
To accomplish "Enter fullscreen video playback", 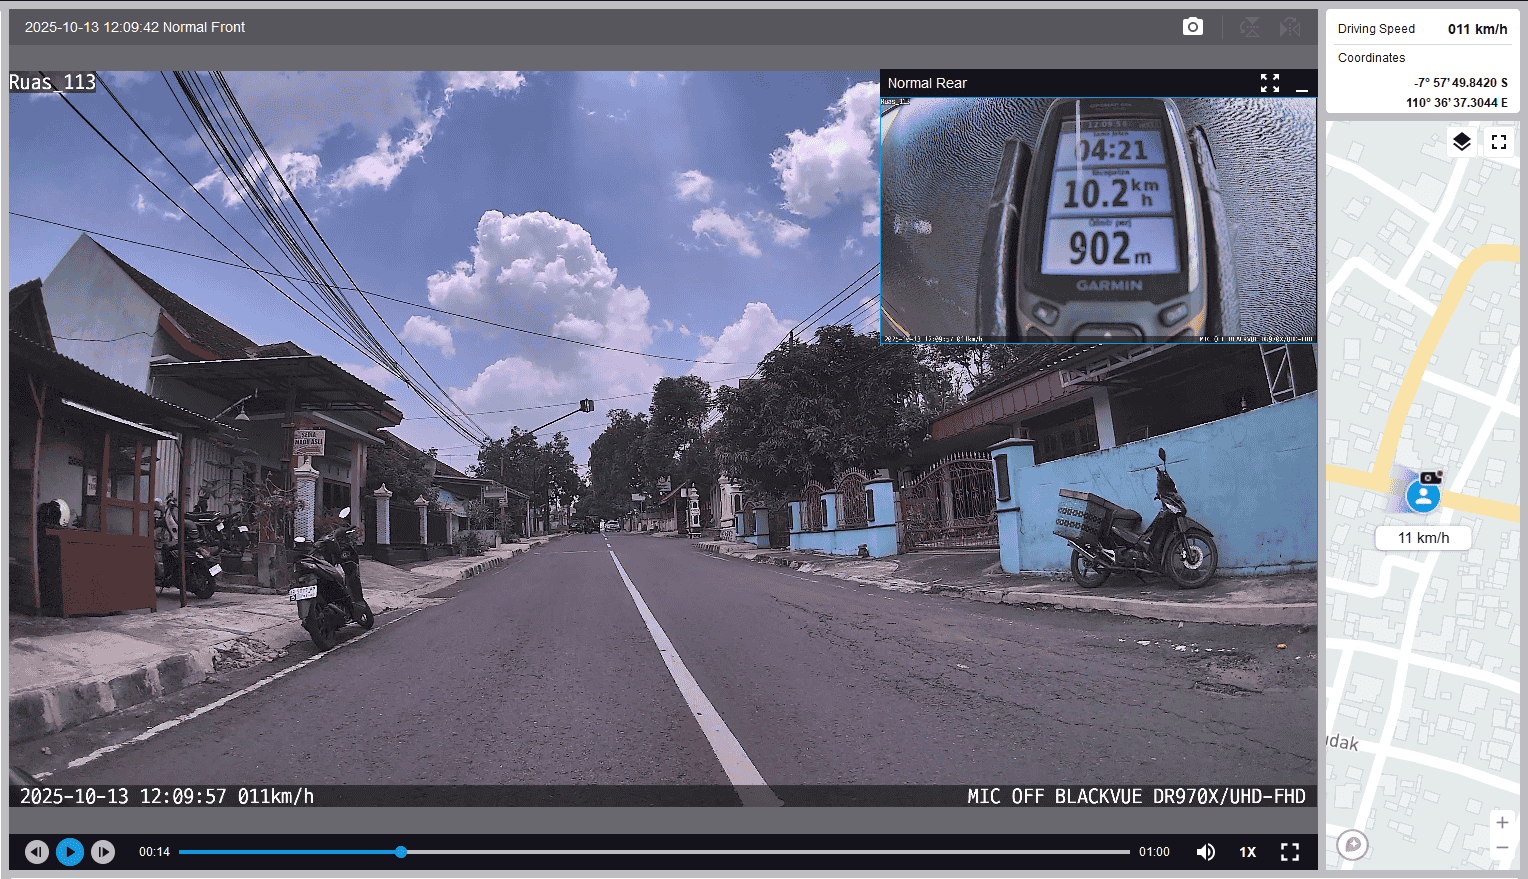I will tap(1289, 852).
